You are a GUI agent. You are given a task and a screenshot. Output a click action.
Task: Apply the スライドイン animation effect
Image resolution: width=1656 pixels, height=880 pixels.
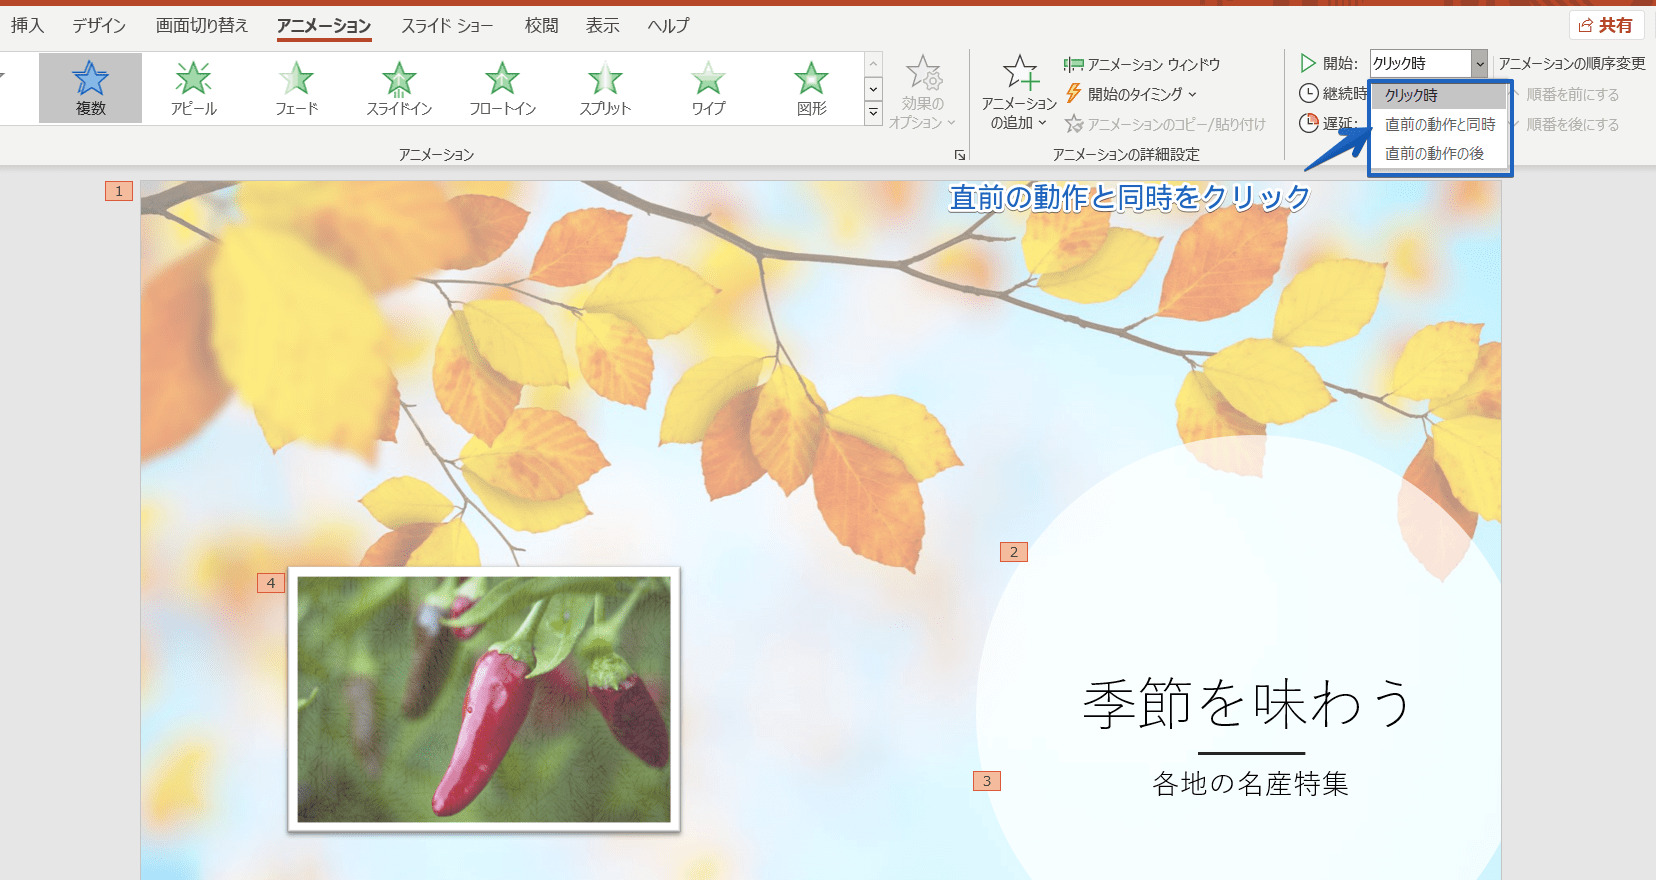pyautogui.click(x=399, y=88)
